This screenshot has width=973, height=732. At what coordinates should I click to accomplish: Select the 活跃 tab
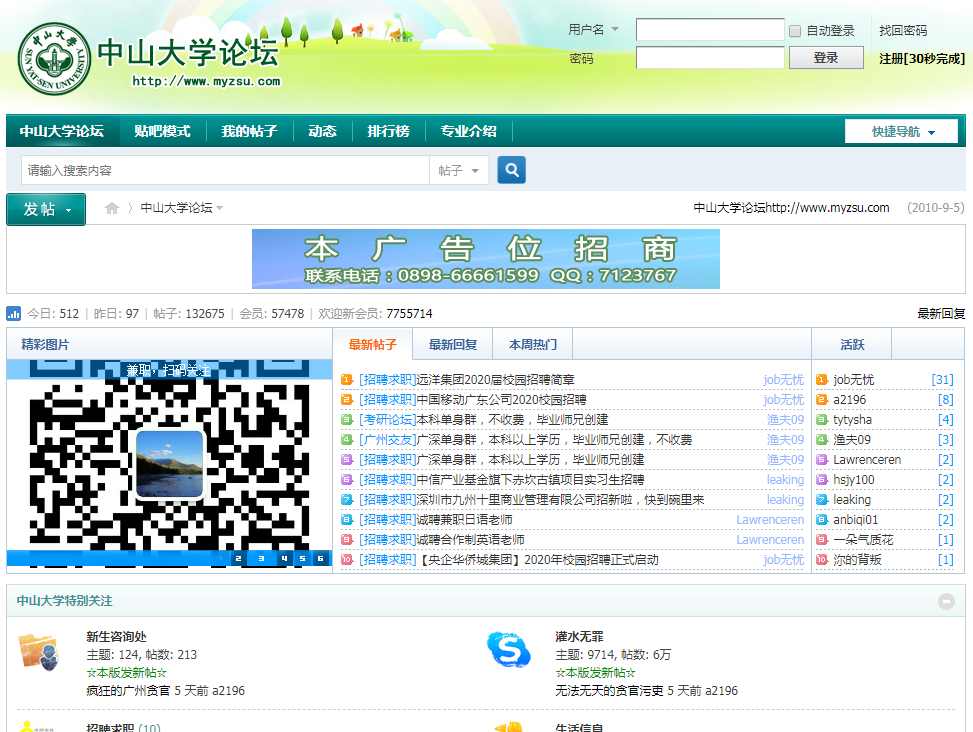coord(852,344)
